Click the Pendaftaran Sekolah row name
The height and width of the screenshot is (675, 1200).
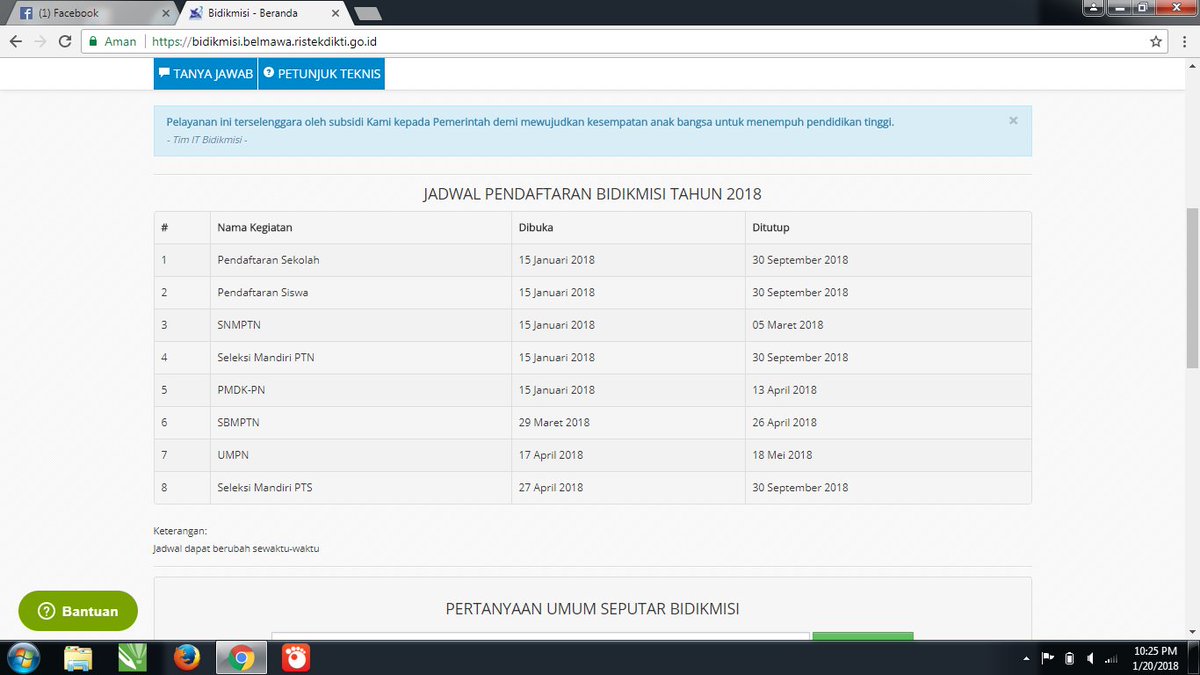268,260
